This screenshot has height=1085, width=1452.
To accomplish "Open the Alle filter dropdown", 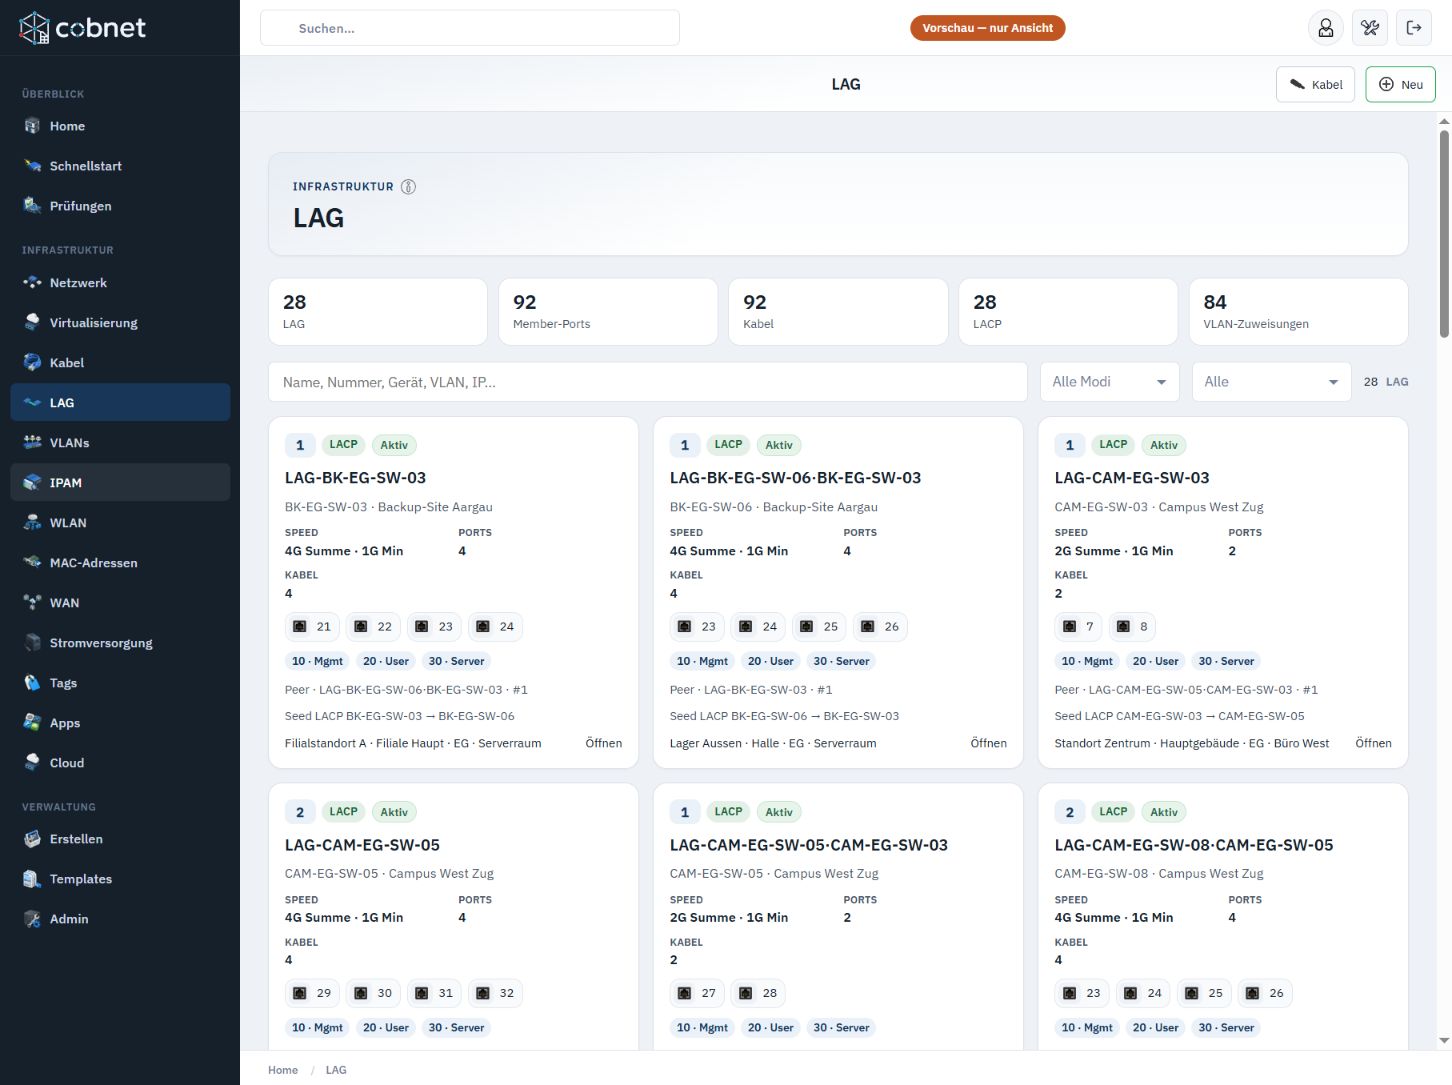I will pyautogui.click(x=1271, y=382).
